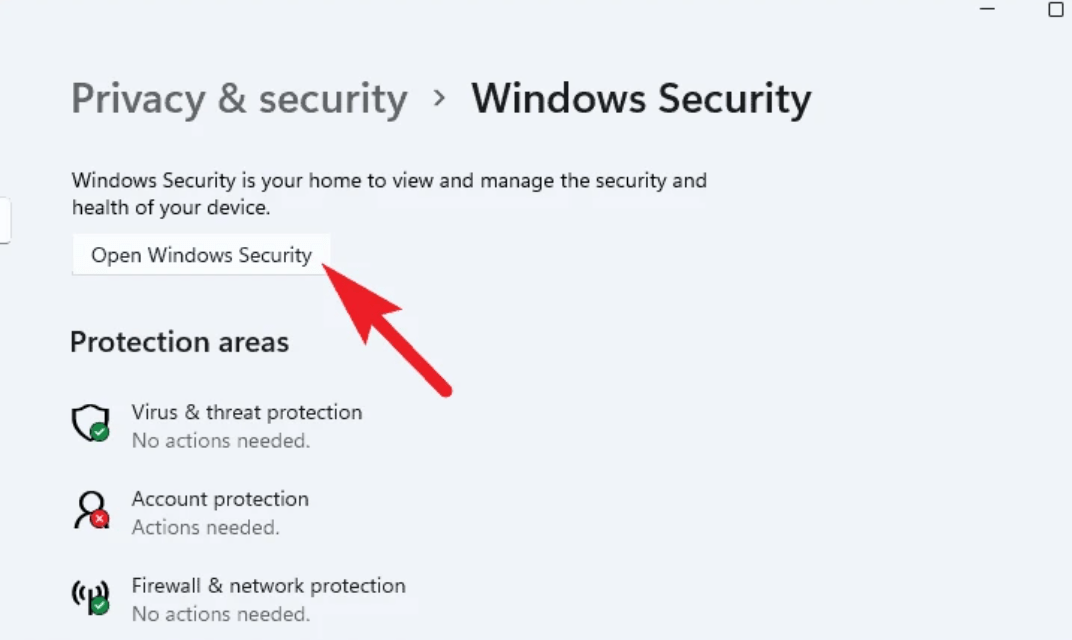Screen dimensions: 1072x640
Task: Maximize the Settings window
Action: pyautogui.click(x=1055, y=10)
